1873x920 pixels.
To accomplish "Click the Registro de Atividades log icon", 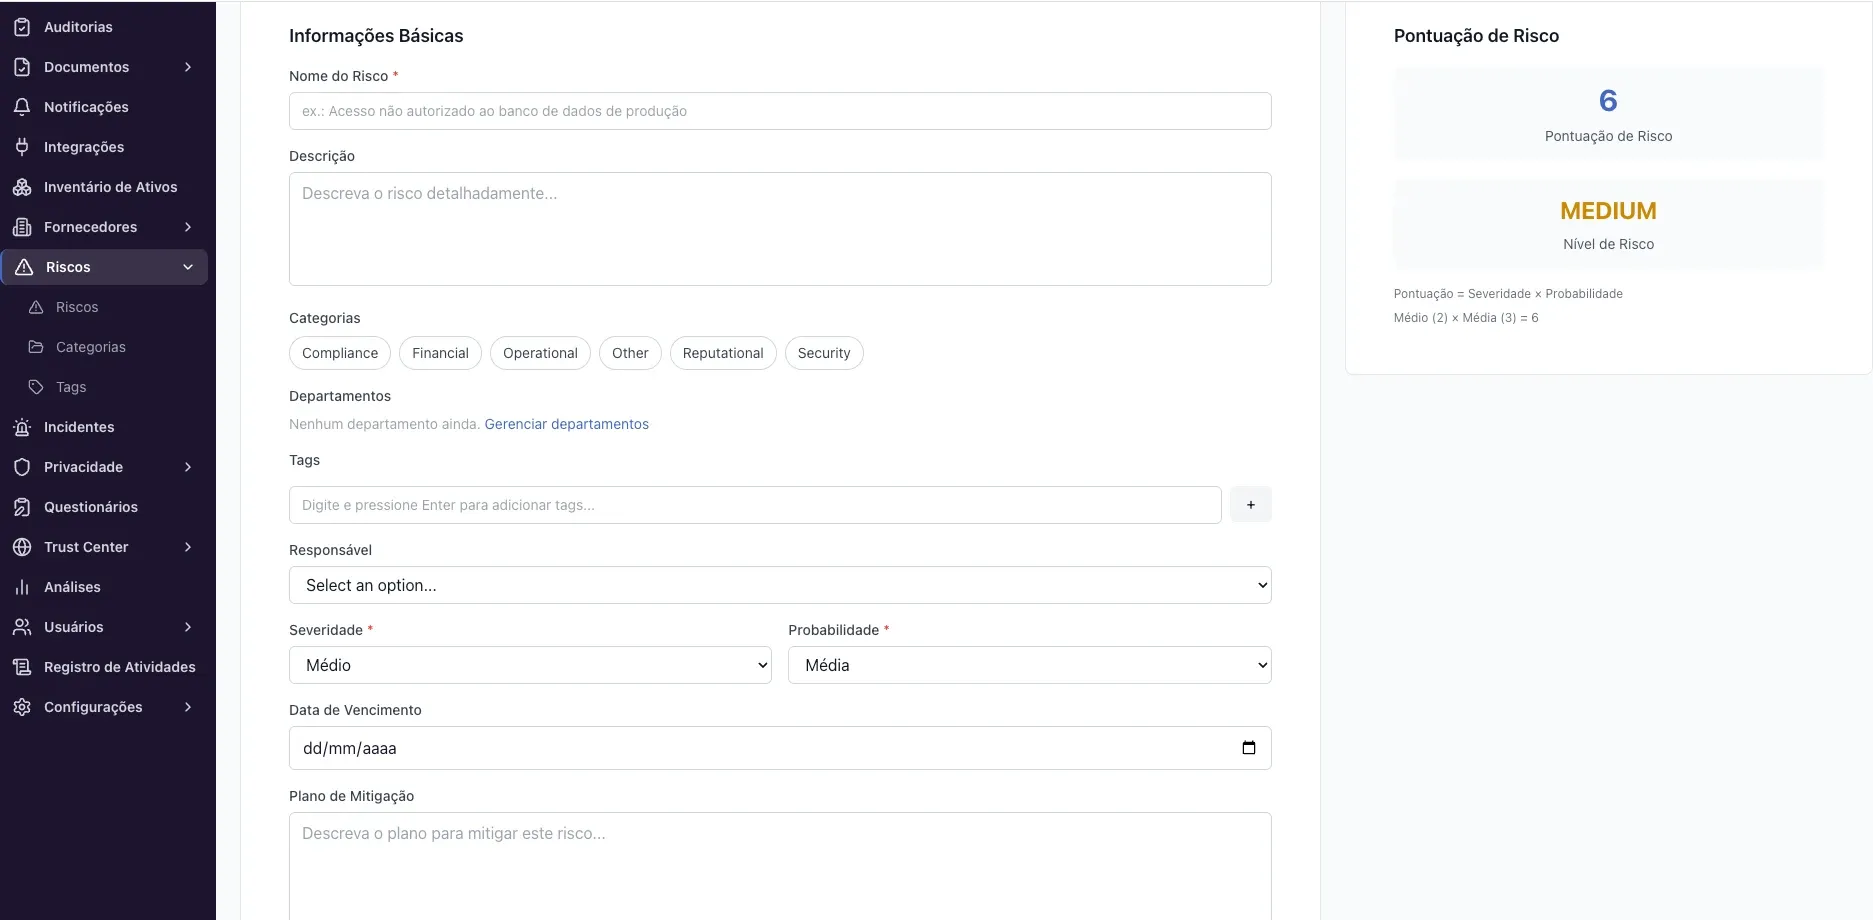I will point(22,667).
